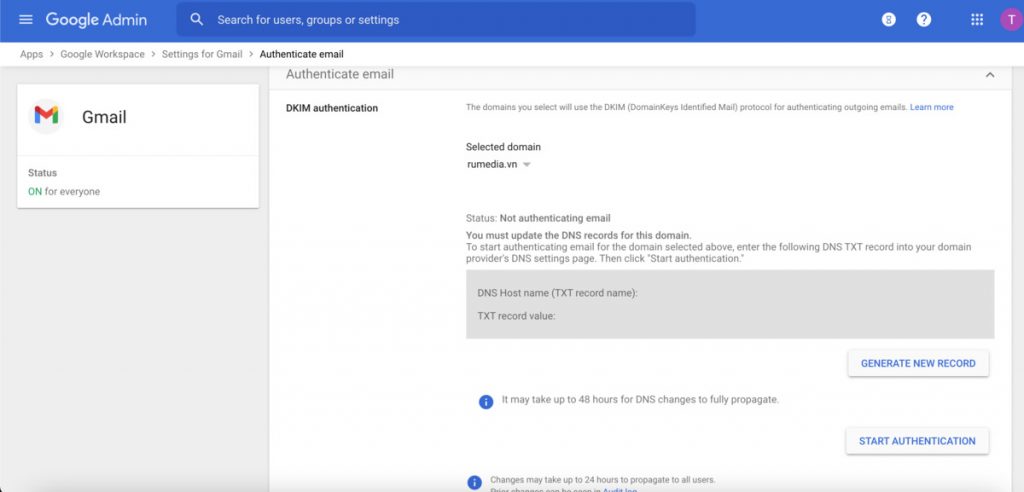
Task: Click the Gmail card title
Action: (x=104, y=117)
